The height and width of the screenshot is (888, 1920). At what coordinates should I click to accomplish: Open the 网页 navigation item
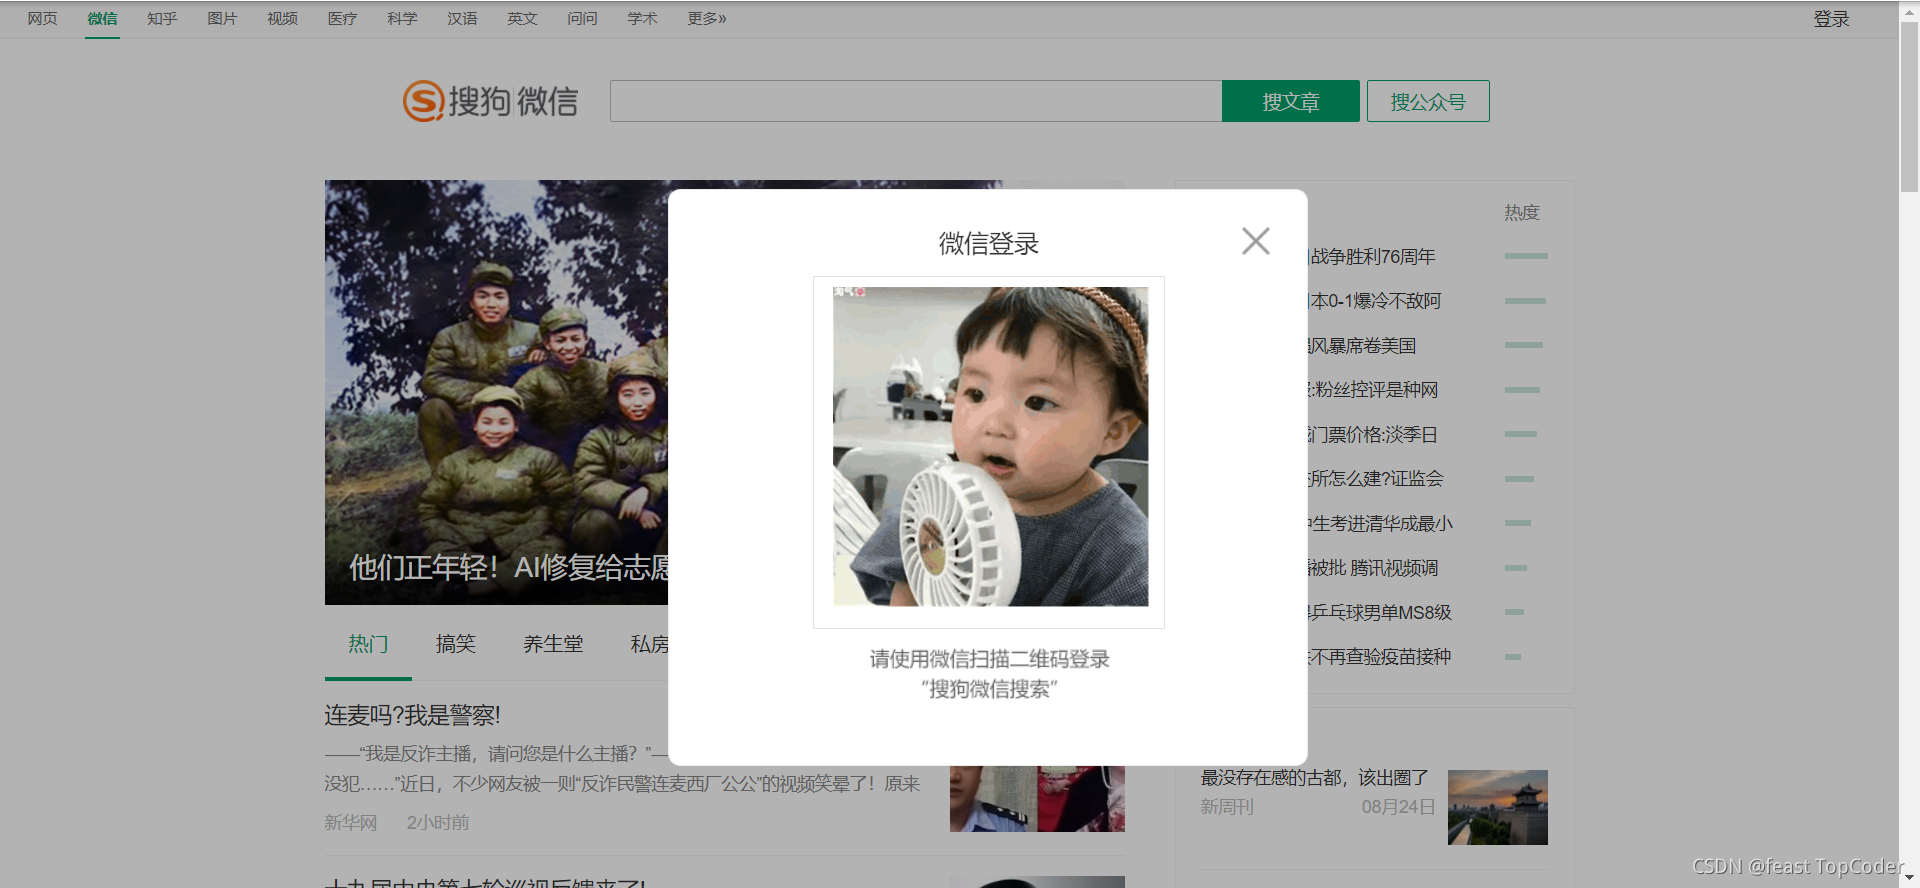[x=42, y=18]
